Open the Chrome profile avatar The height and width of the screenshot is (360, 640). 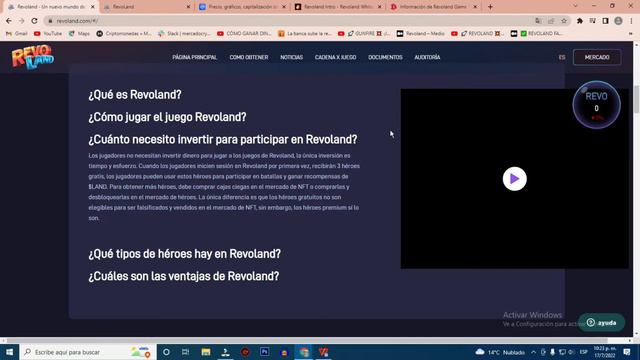click(x=618, y=21)
